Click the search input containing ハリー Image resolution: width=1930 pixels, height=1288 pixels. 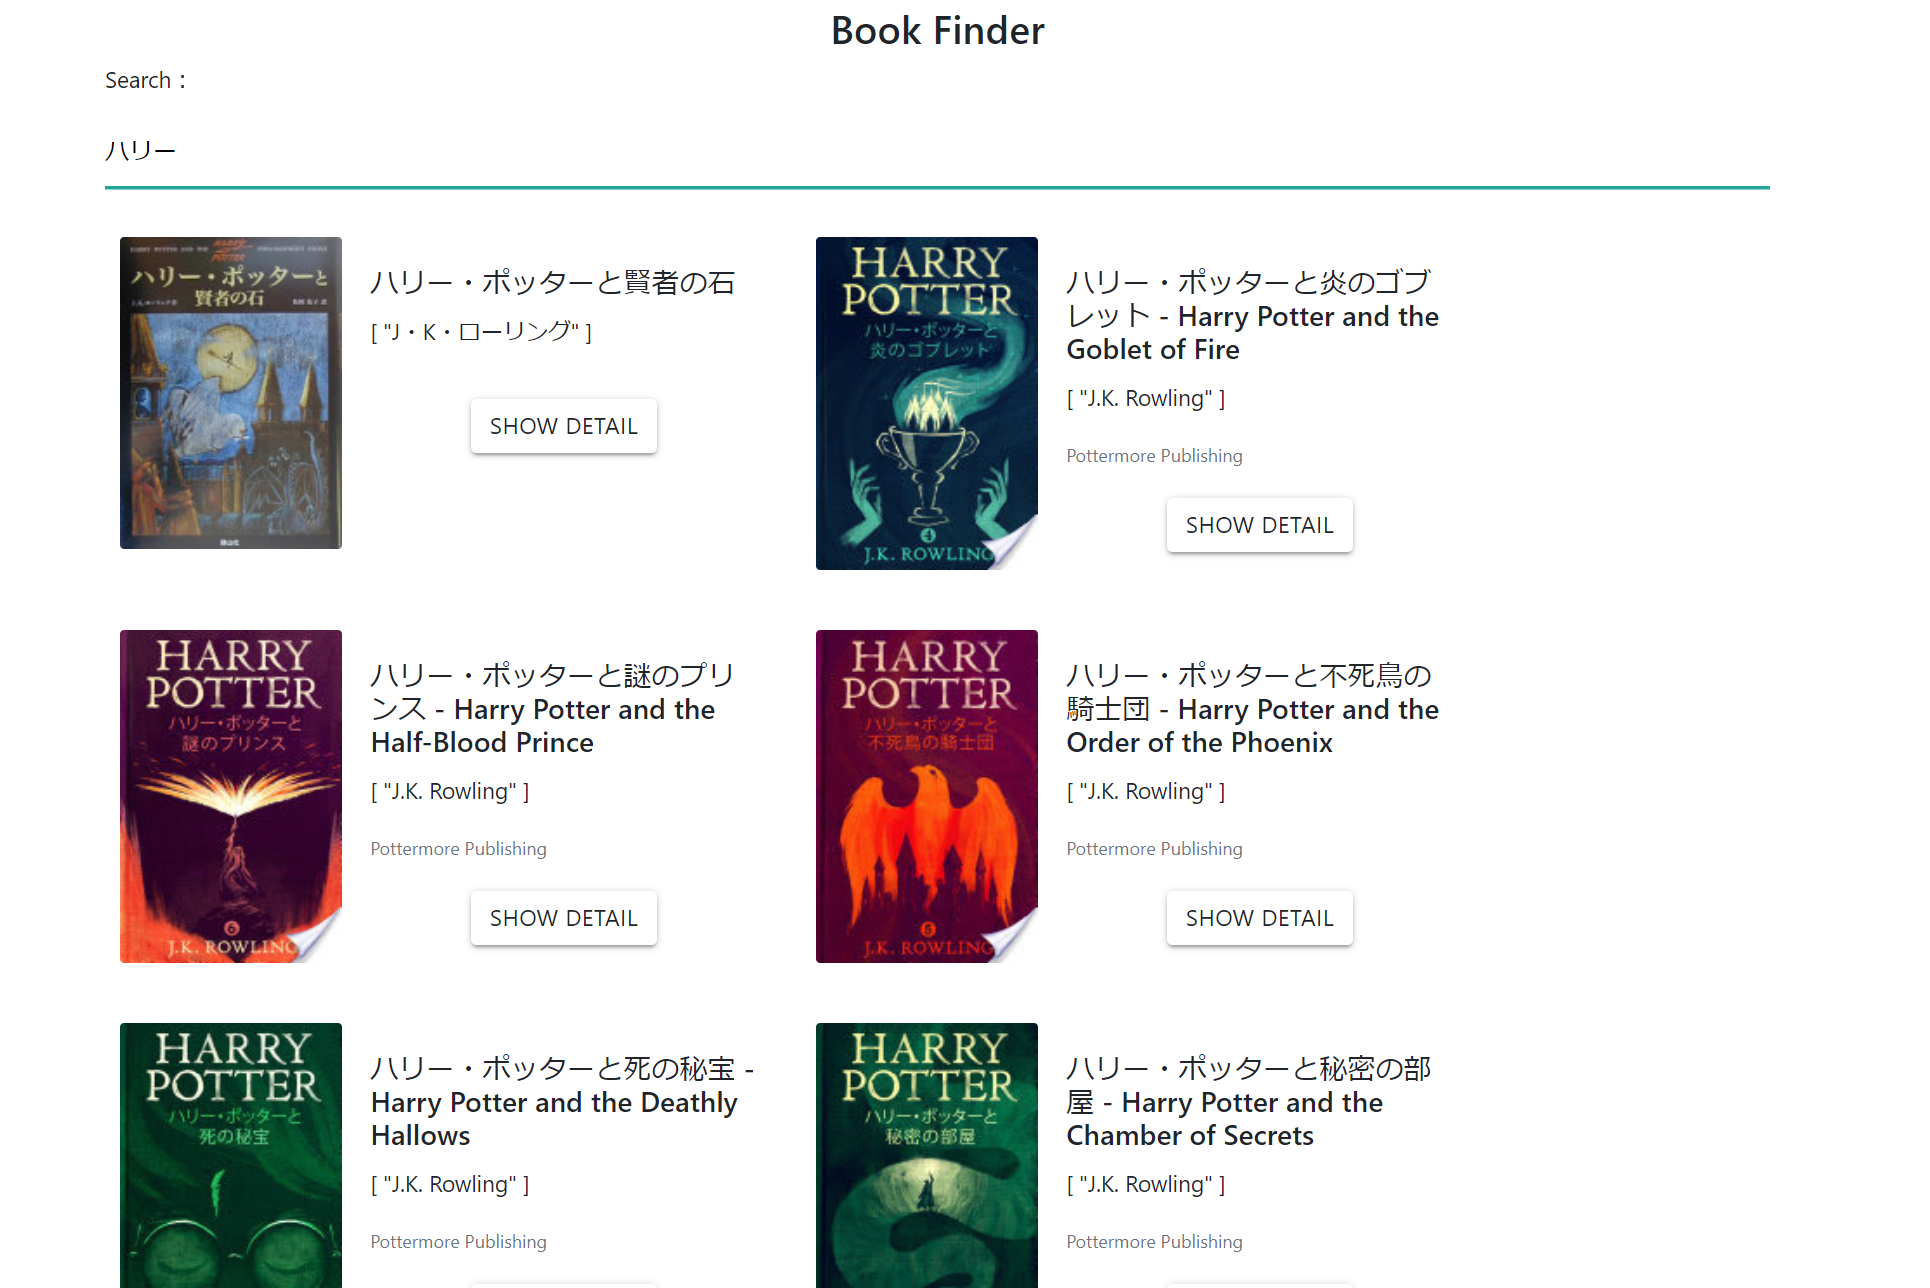937,150
